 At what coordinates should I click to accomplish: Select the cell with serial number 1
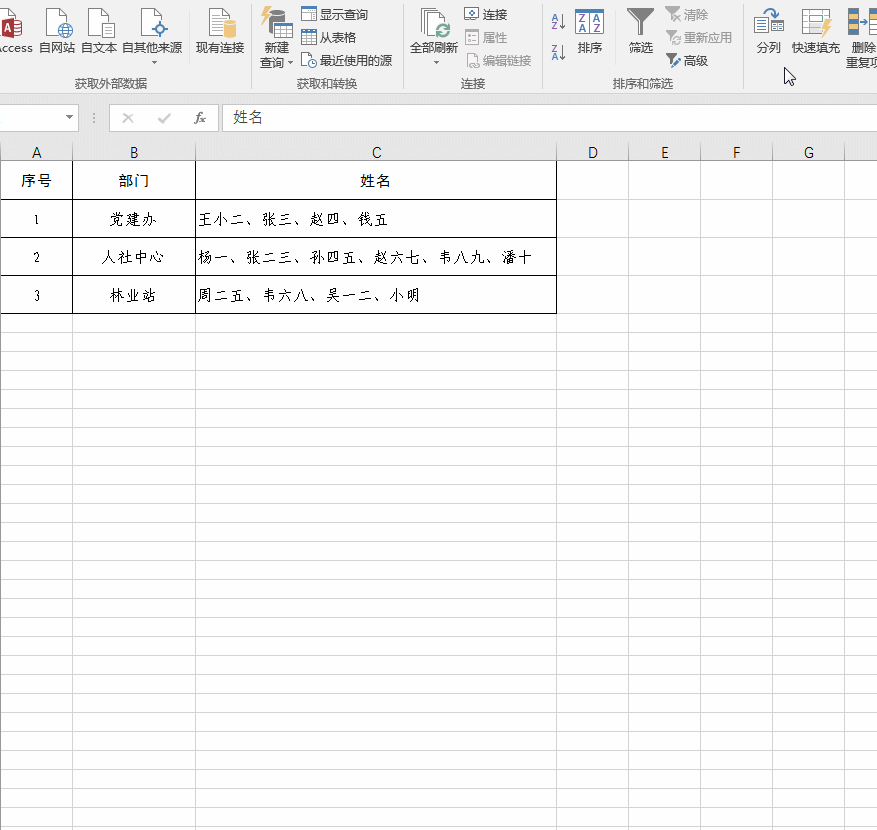pos(36,219)
